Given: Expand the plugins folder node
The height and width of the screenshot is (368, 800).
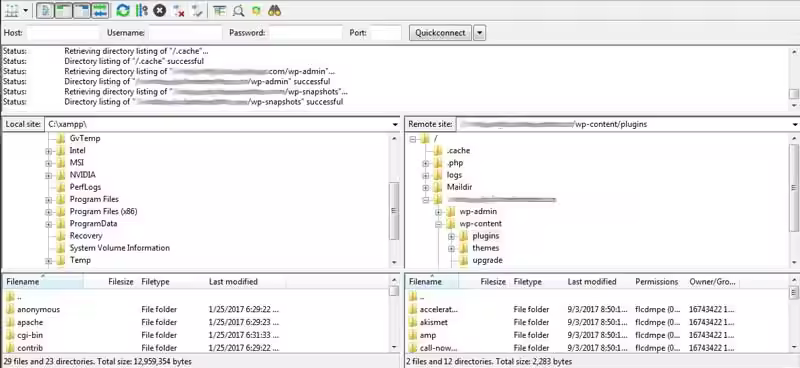Looking at the screenshot, I should (451, 236).
